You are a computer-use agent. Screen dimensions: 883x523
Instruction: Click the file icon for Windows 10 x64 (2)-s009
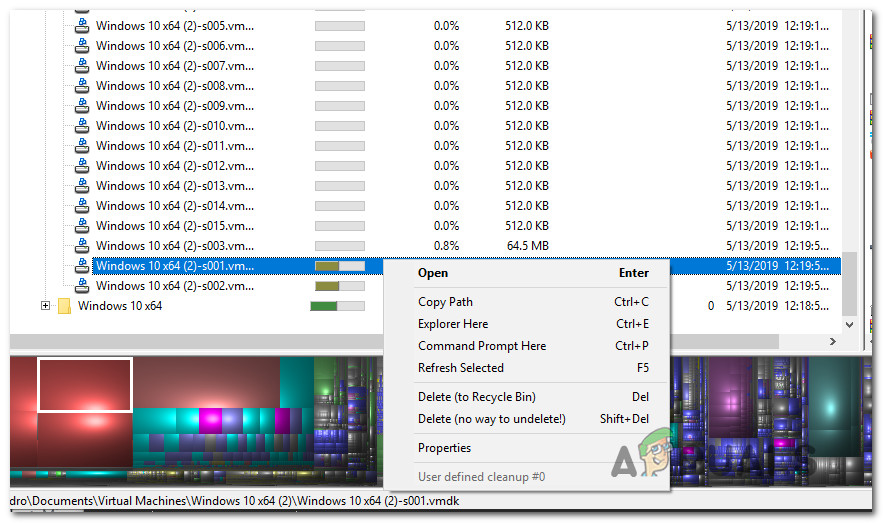point(82,106)
